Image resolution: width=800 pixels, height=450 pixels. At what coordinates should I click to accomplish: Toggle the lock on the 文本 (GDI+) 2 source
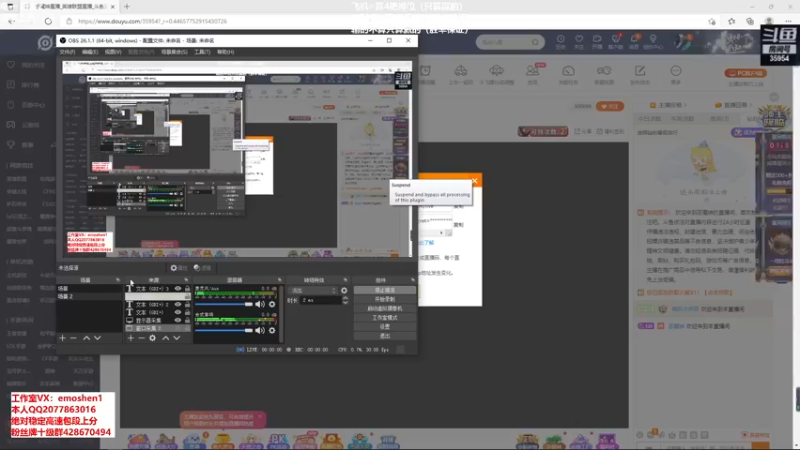(x=187, y=305)
